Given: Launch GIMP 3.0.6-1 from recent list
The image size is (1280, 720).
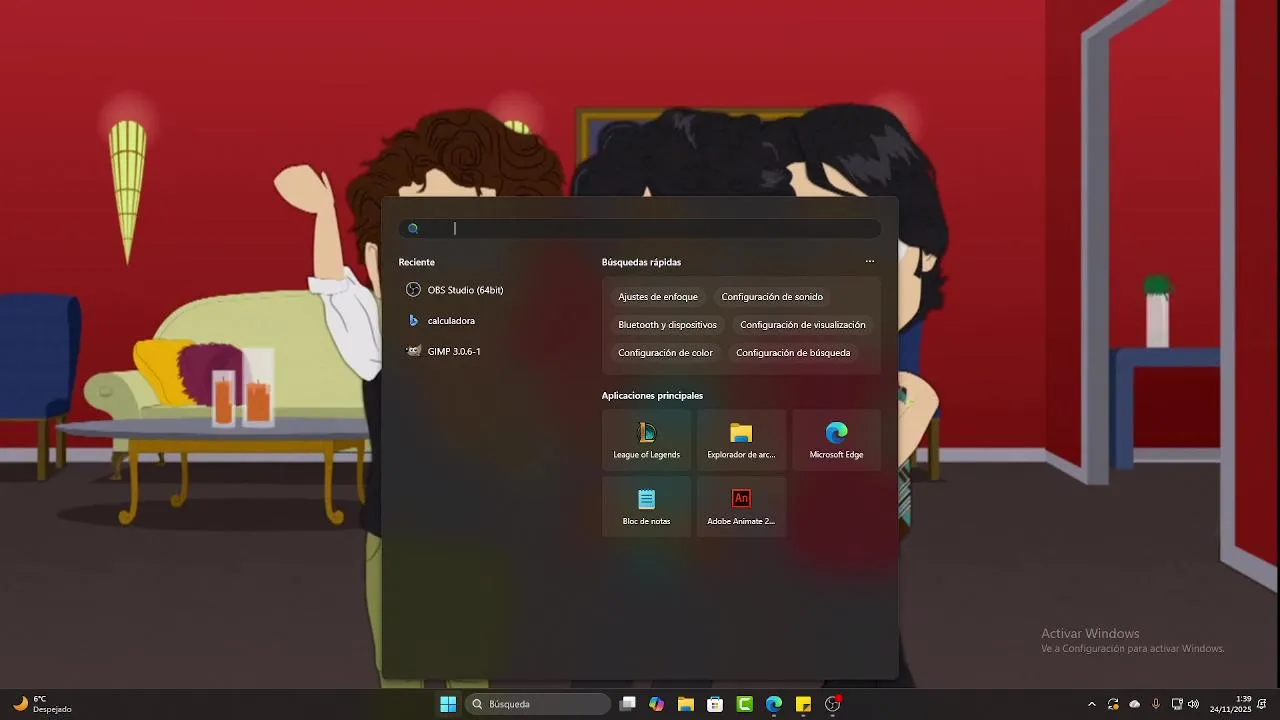Looking at the screenshot, I should (x=444, y=351).
